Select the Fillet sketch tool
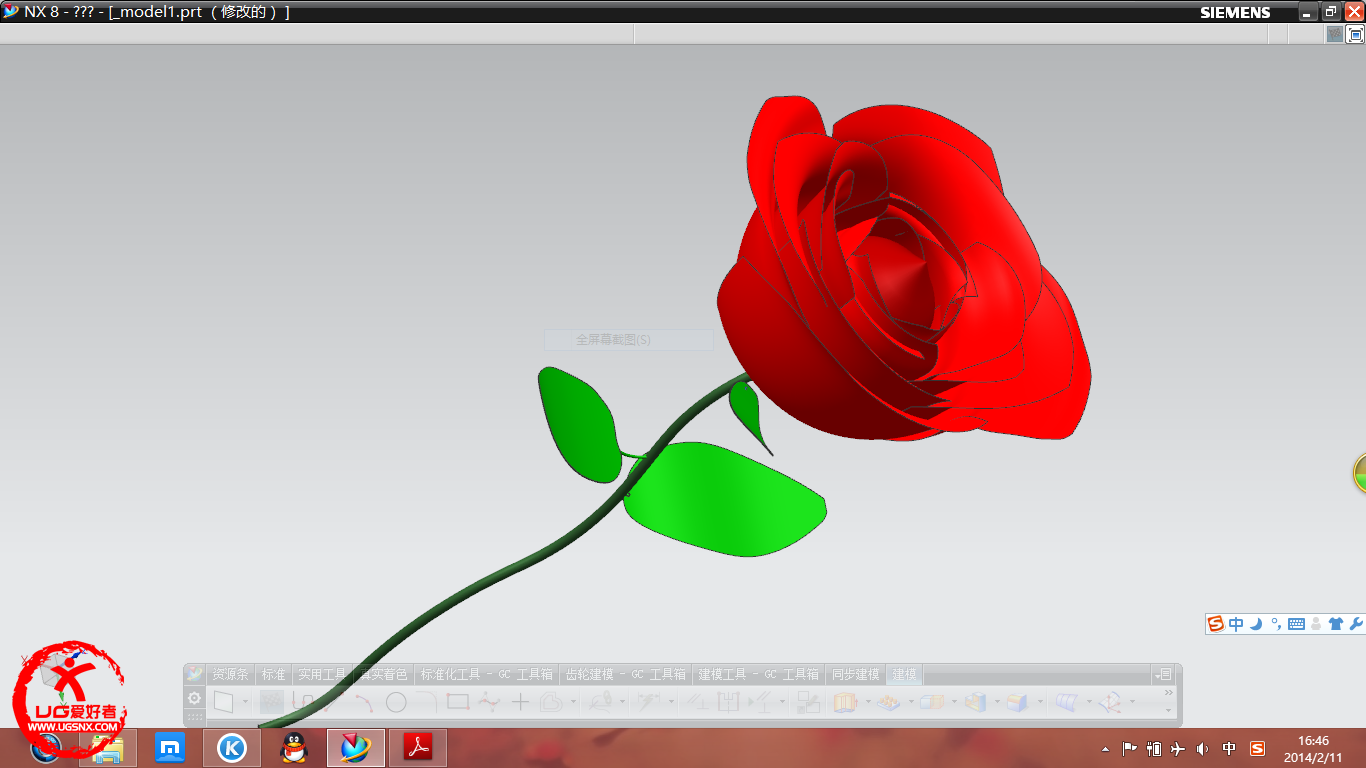The image size is (1366, 768). coord(426,702)
